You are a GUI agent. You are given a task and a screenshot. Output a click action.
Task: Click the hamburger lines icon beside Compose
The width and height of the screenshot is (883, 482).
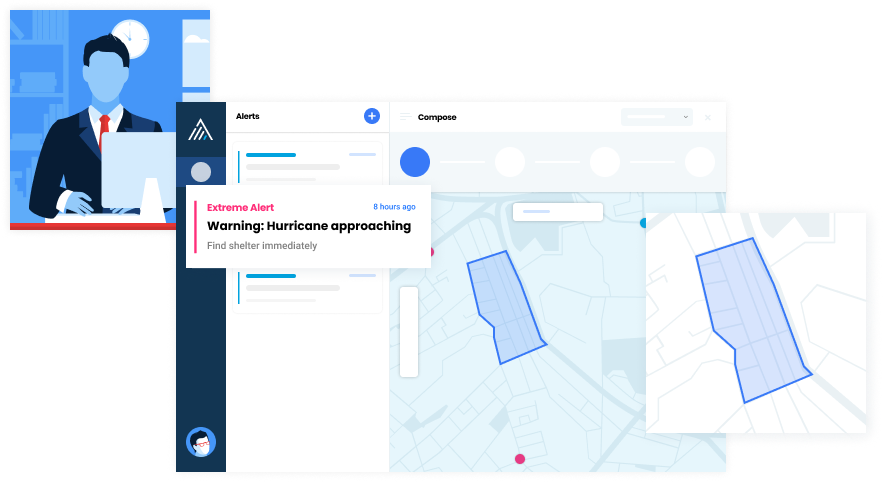(x=405, y=117)
